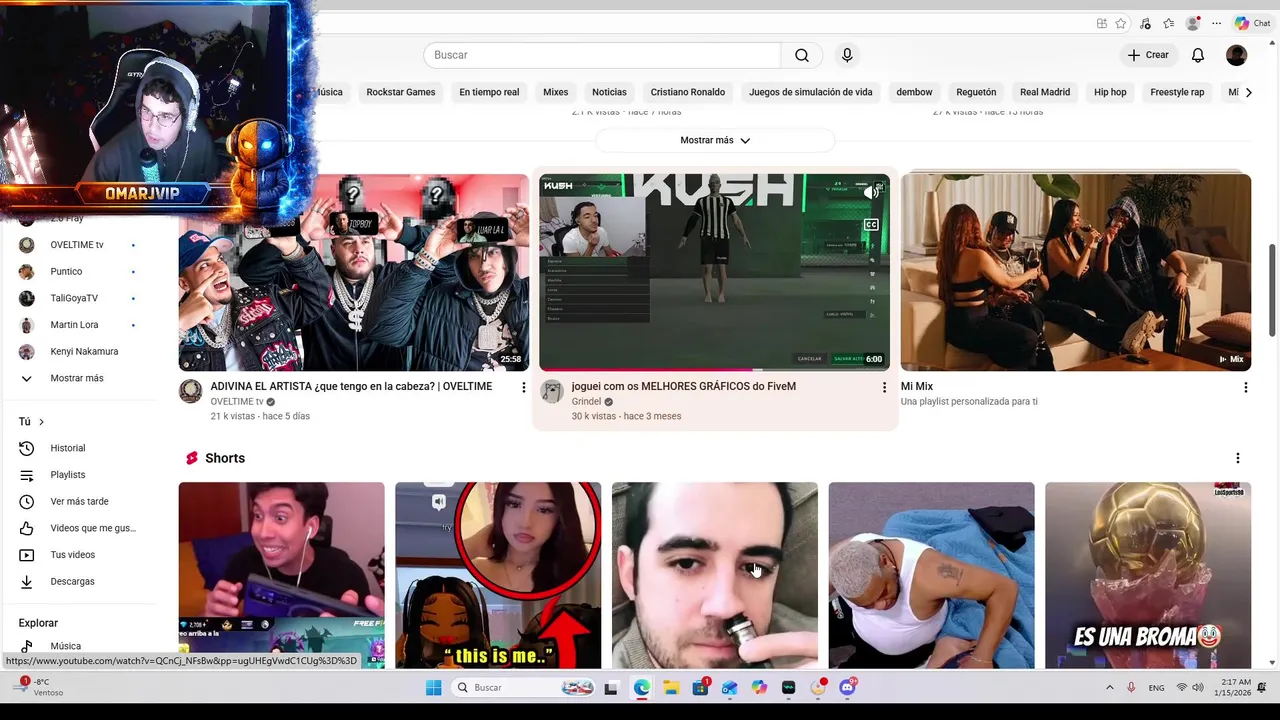Select the Noticias chip
The width and height of the screenshot is (1280, 720).
click(609, 92)
